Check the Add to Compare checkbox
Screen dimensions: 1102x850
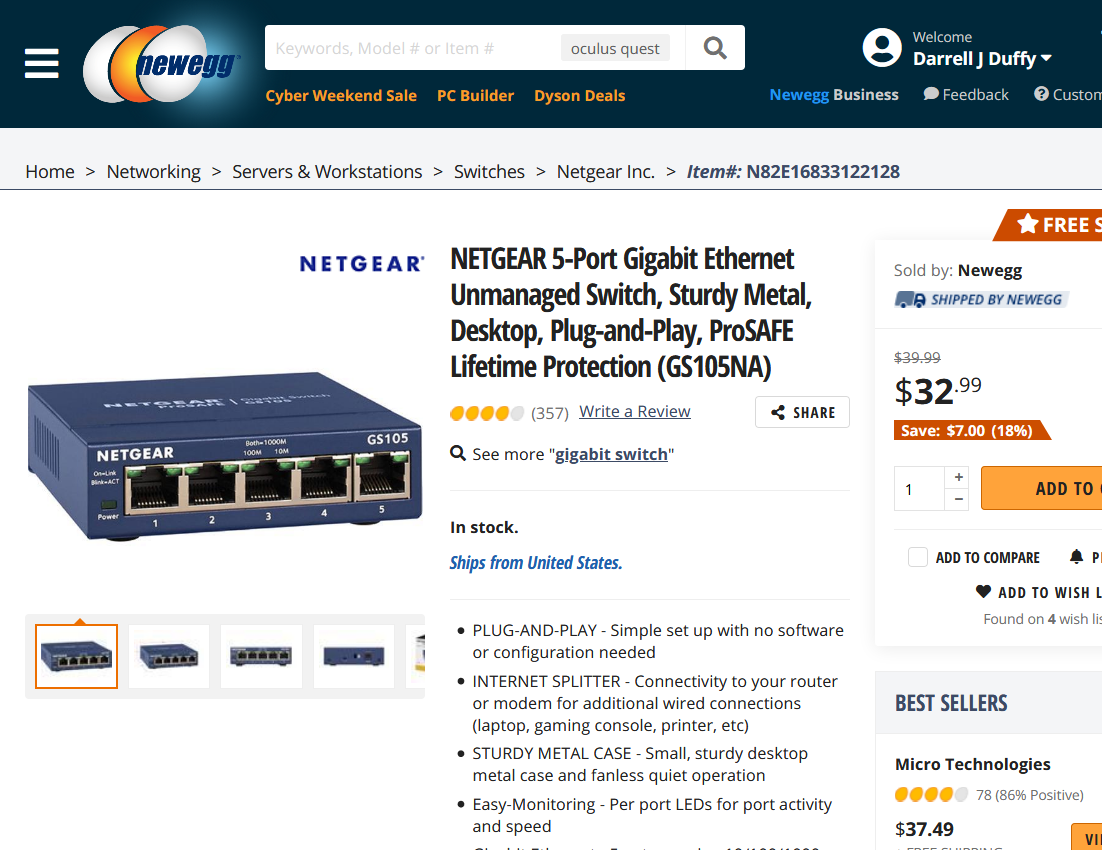(918, 557)
